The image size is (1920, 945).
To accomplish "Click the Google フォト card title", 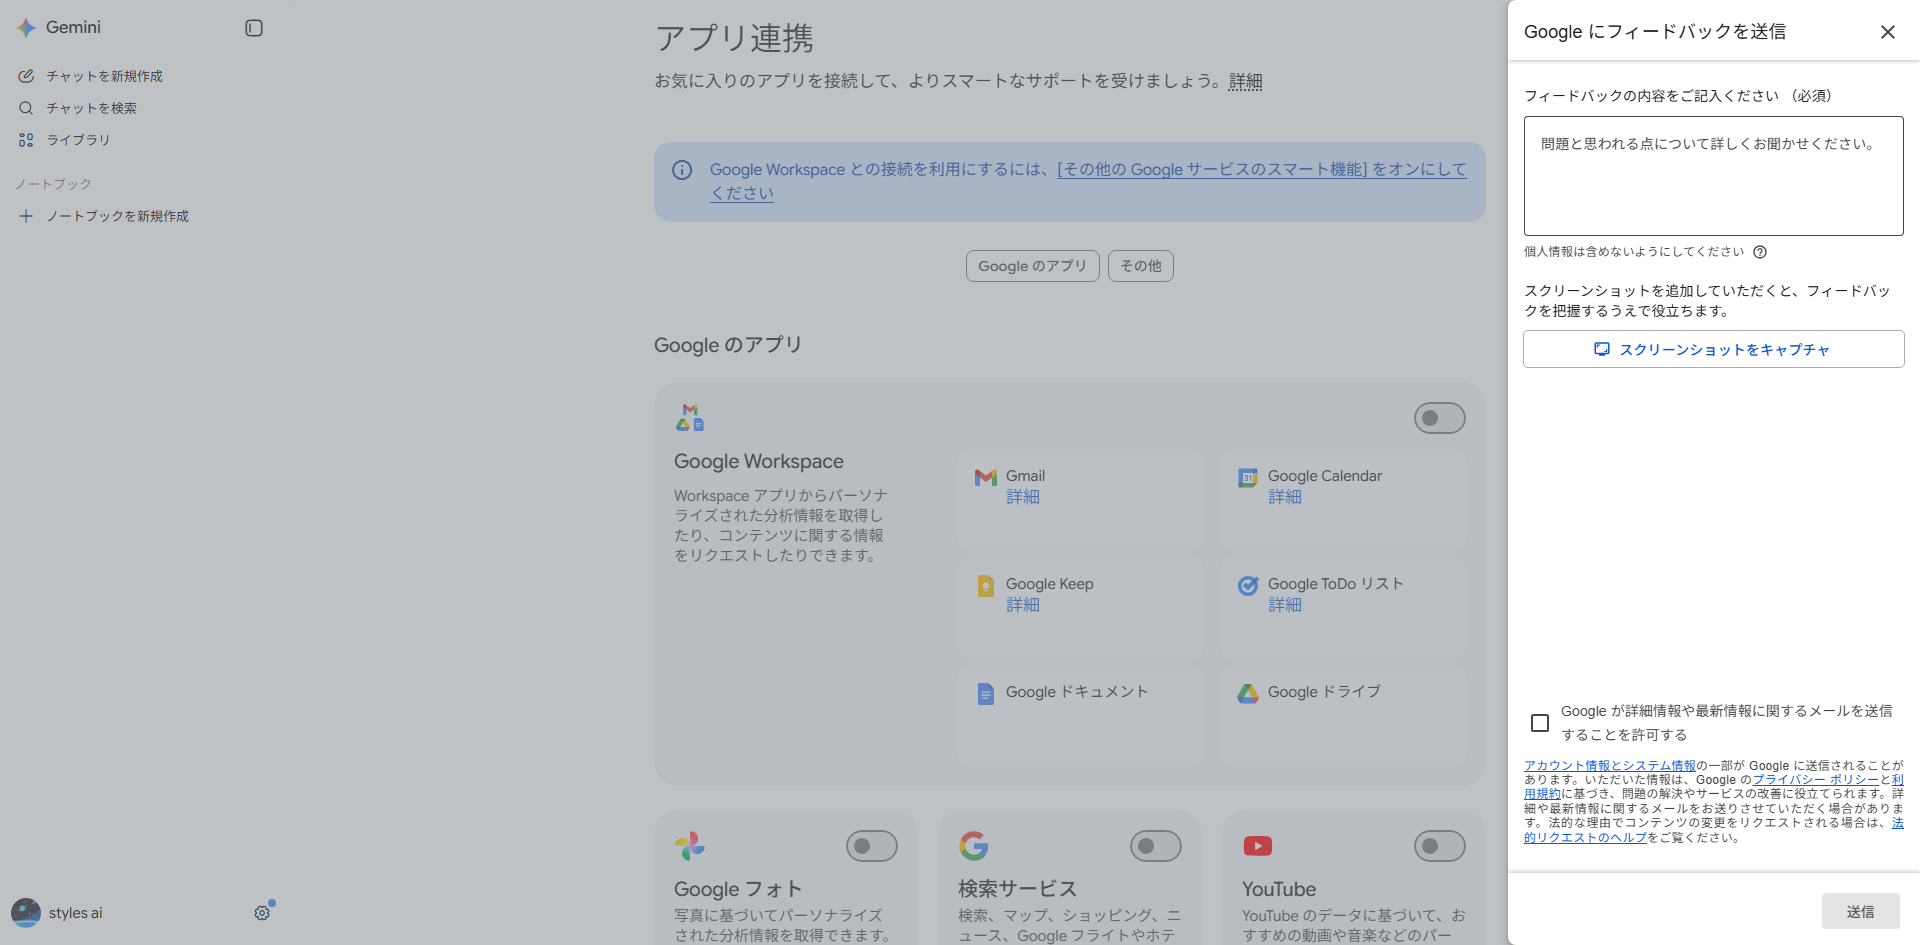I will [738, 889].
